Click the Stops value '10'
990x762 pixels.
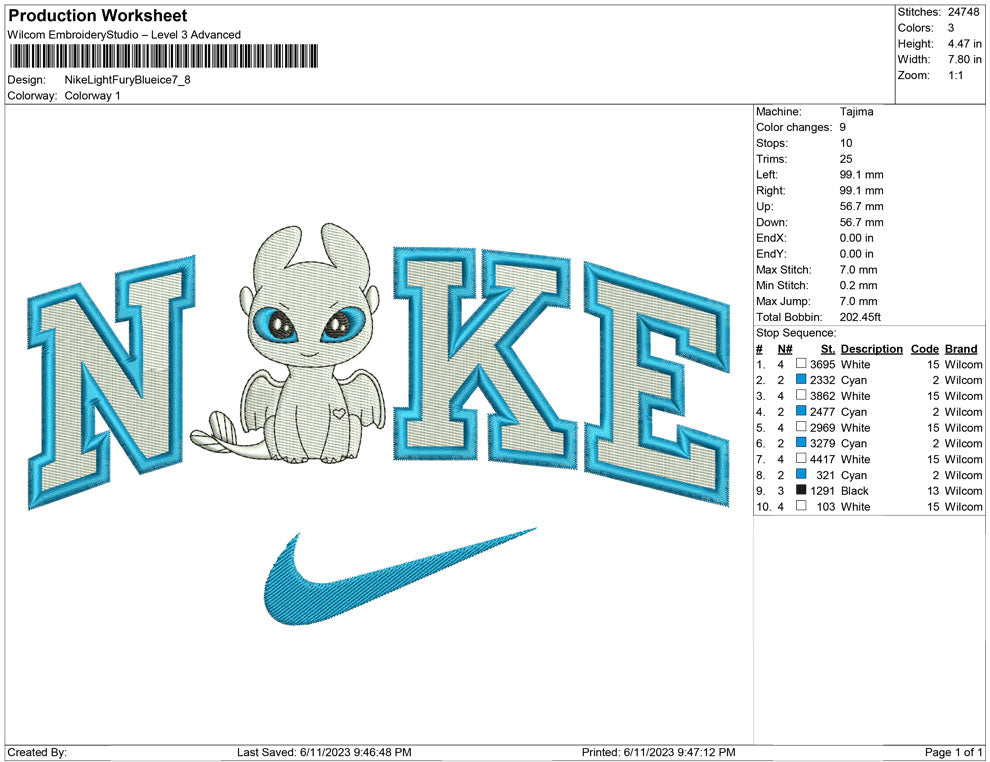tap(846, 143)
